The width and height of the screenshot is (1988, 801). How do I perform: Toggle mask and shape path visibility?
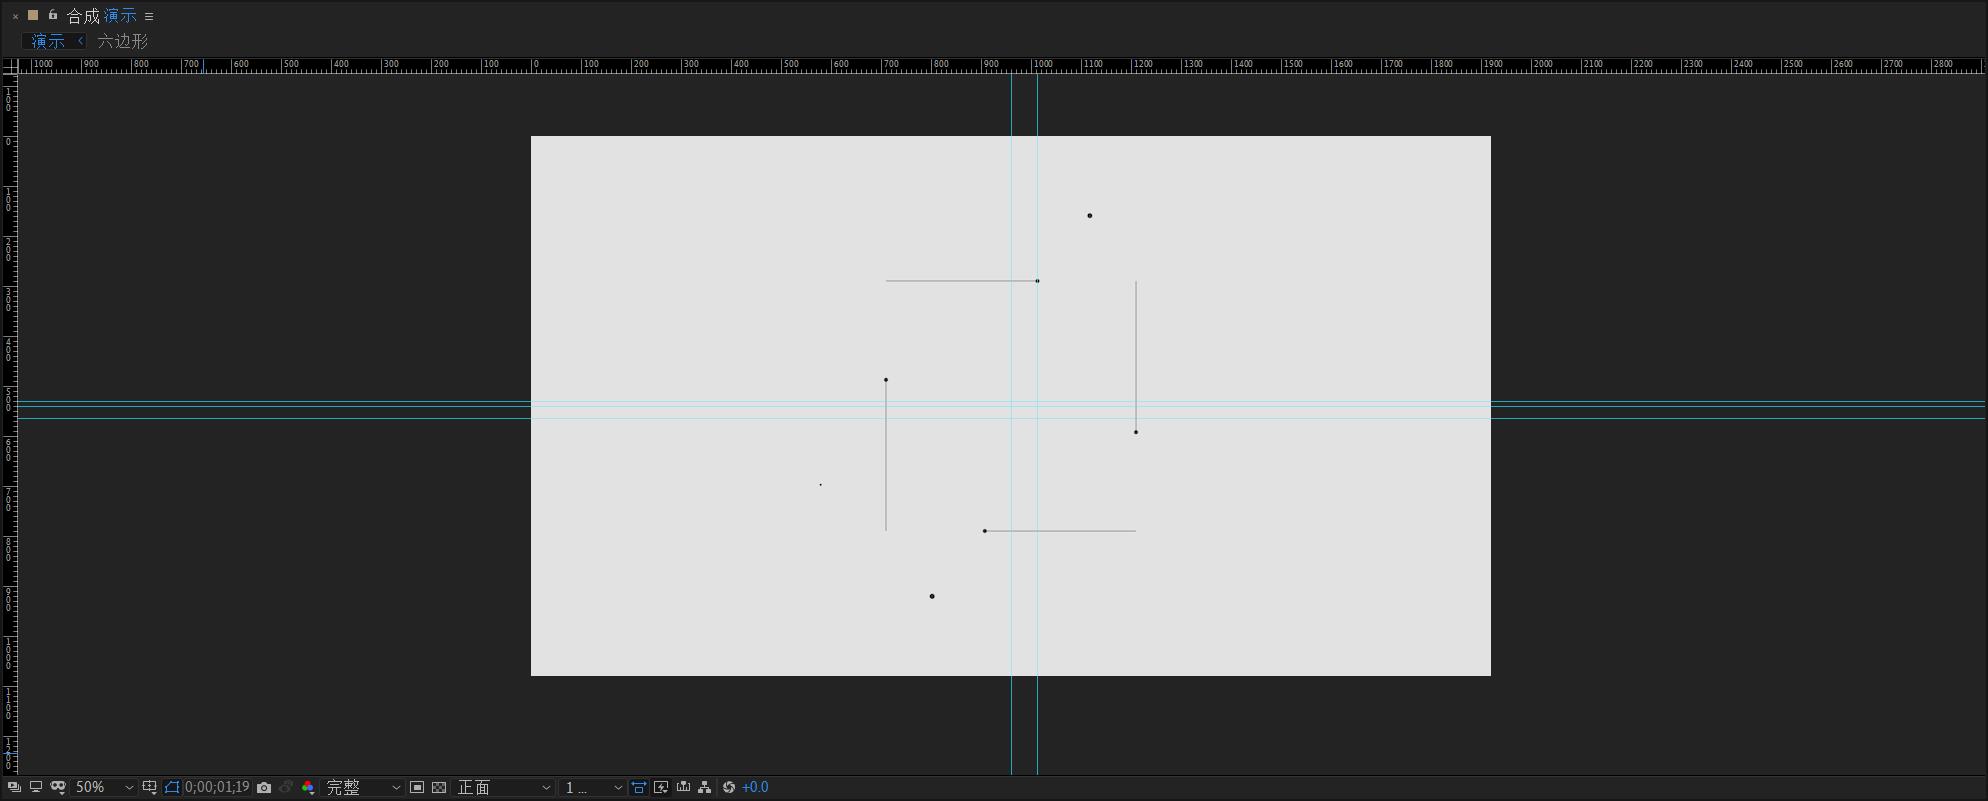[58, 788]
